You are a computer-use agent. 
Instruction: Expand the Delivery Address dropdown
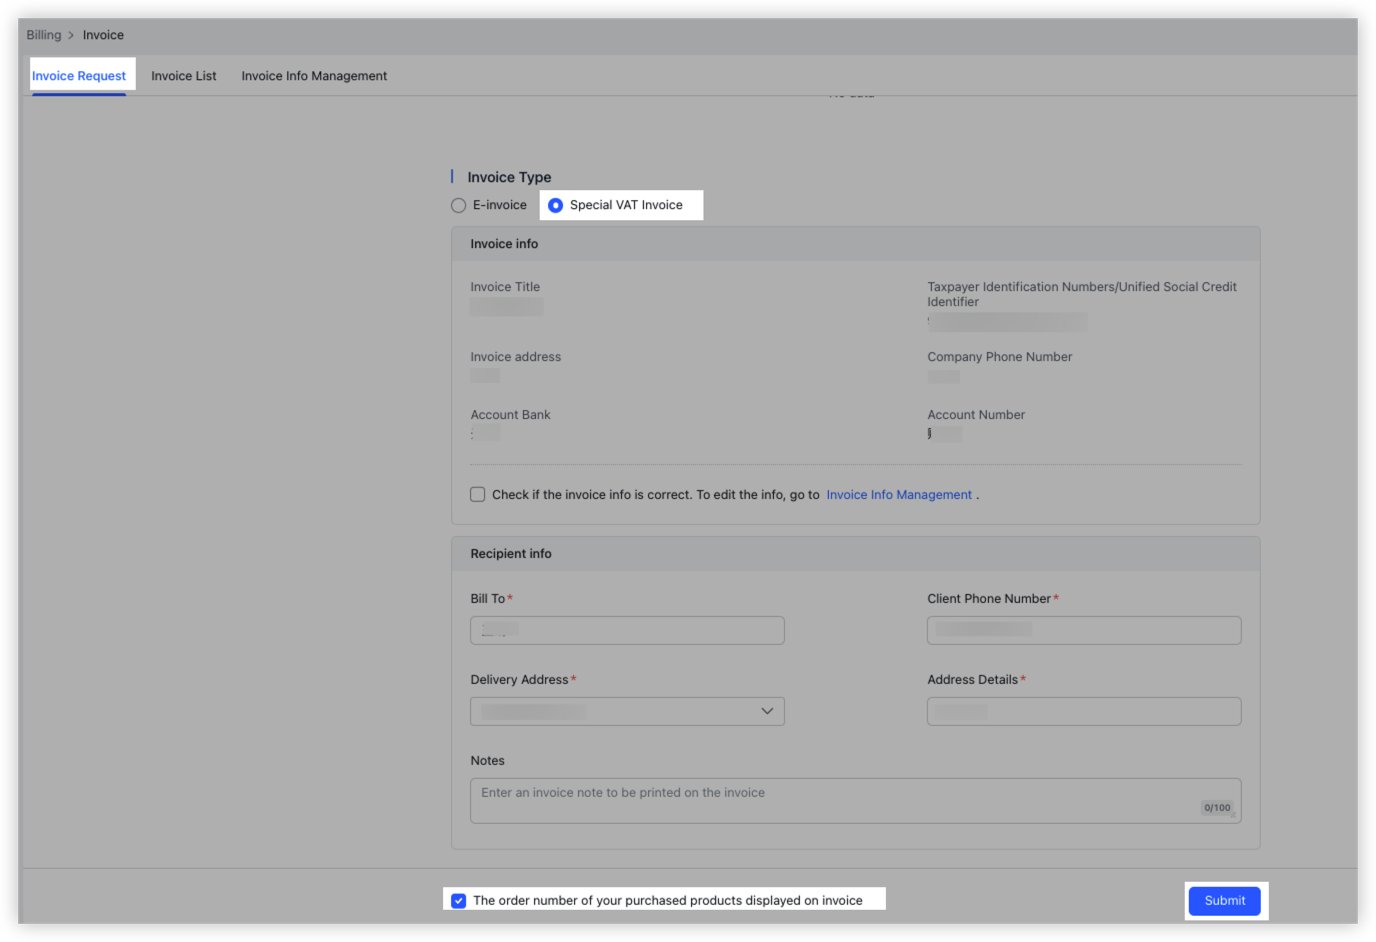click(627, 711)
